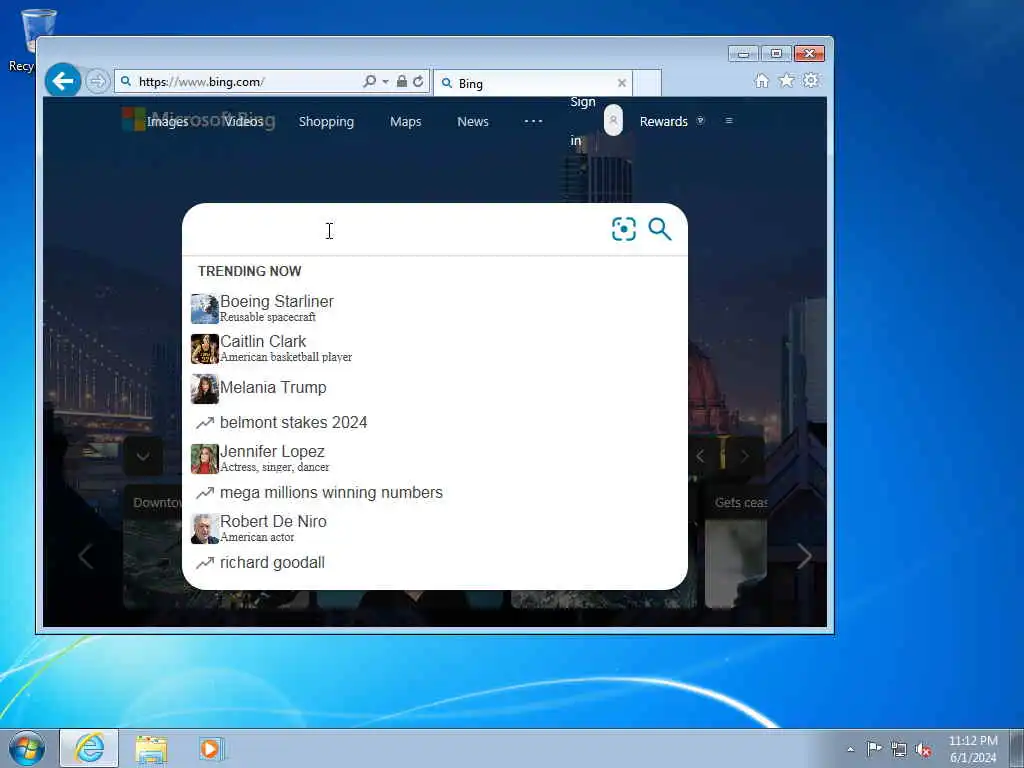Open the IE Tools gear icon
Screen dimensions: 1024x768
coord(810,80)
